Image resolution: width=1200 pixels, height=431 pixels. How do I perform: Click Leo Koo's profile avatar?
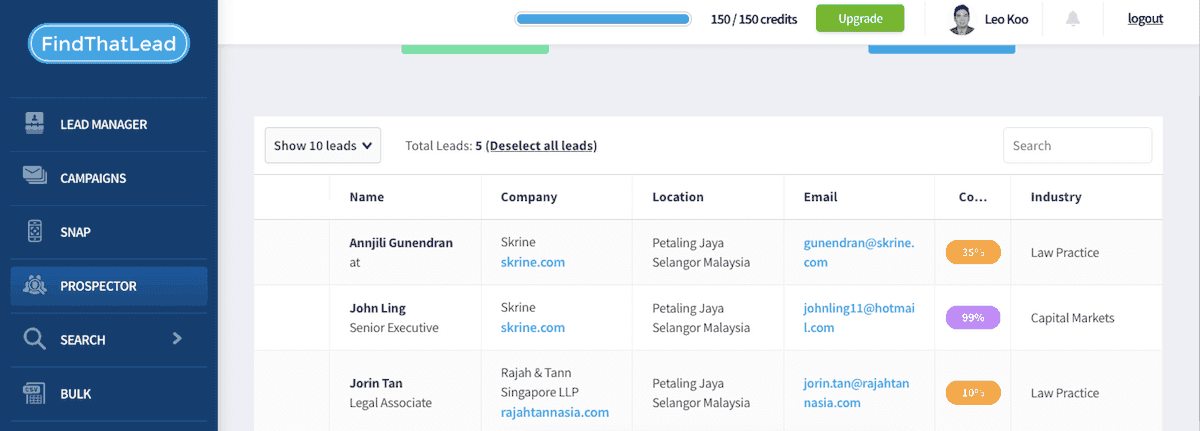point(962,19)
